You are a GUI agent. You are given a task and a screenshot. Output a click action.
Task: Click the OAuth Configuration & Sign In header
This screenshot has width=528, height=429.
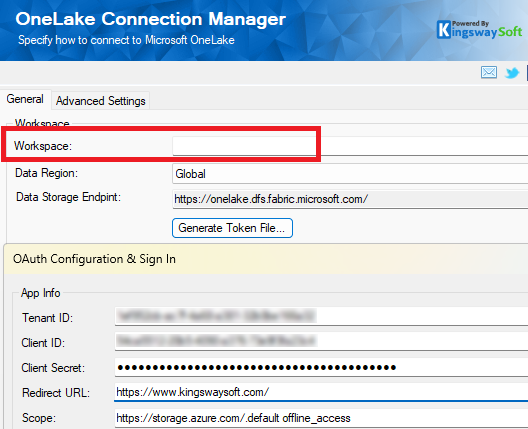tap(94, 259)
